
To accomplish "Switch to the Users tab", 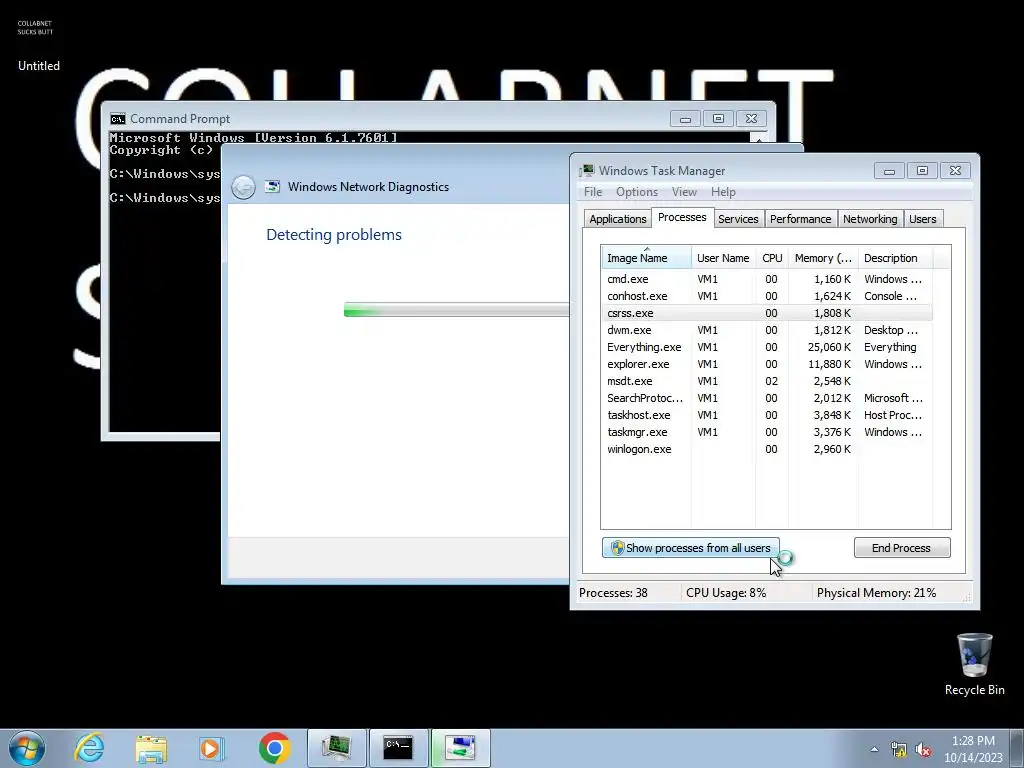I will click(922, 219).
